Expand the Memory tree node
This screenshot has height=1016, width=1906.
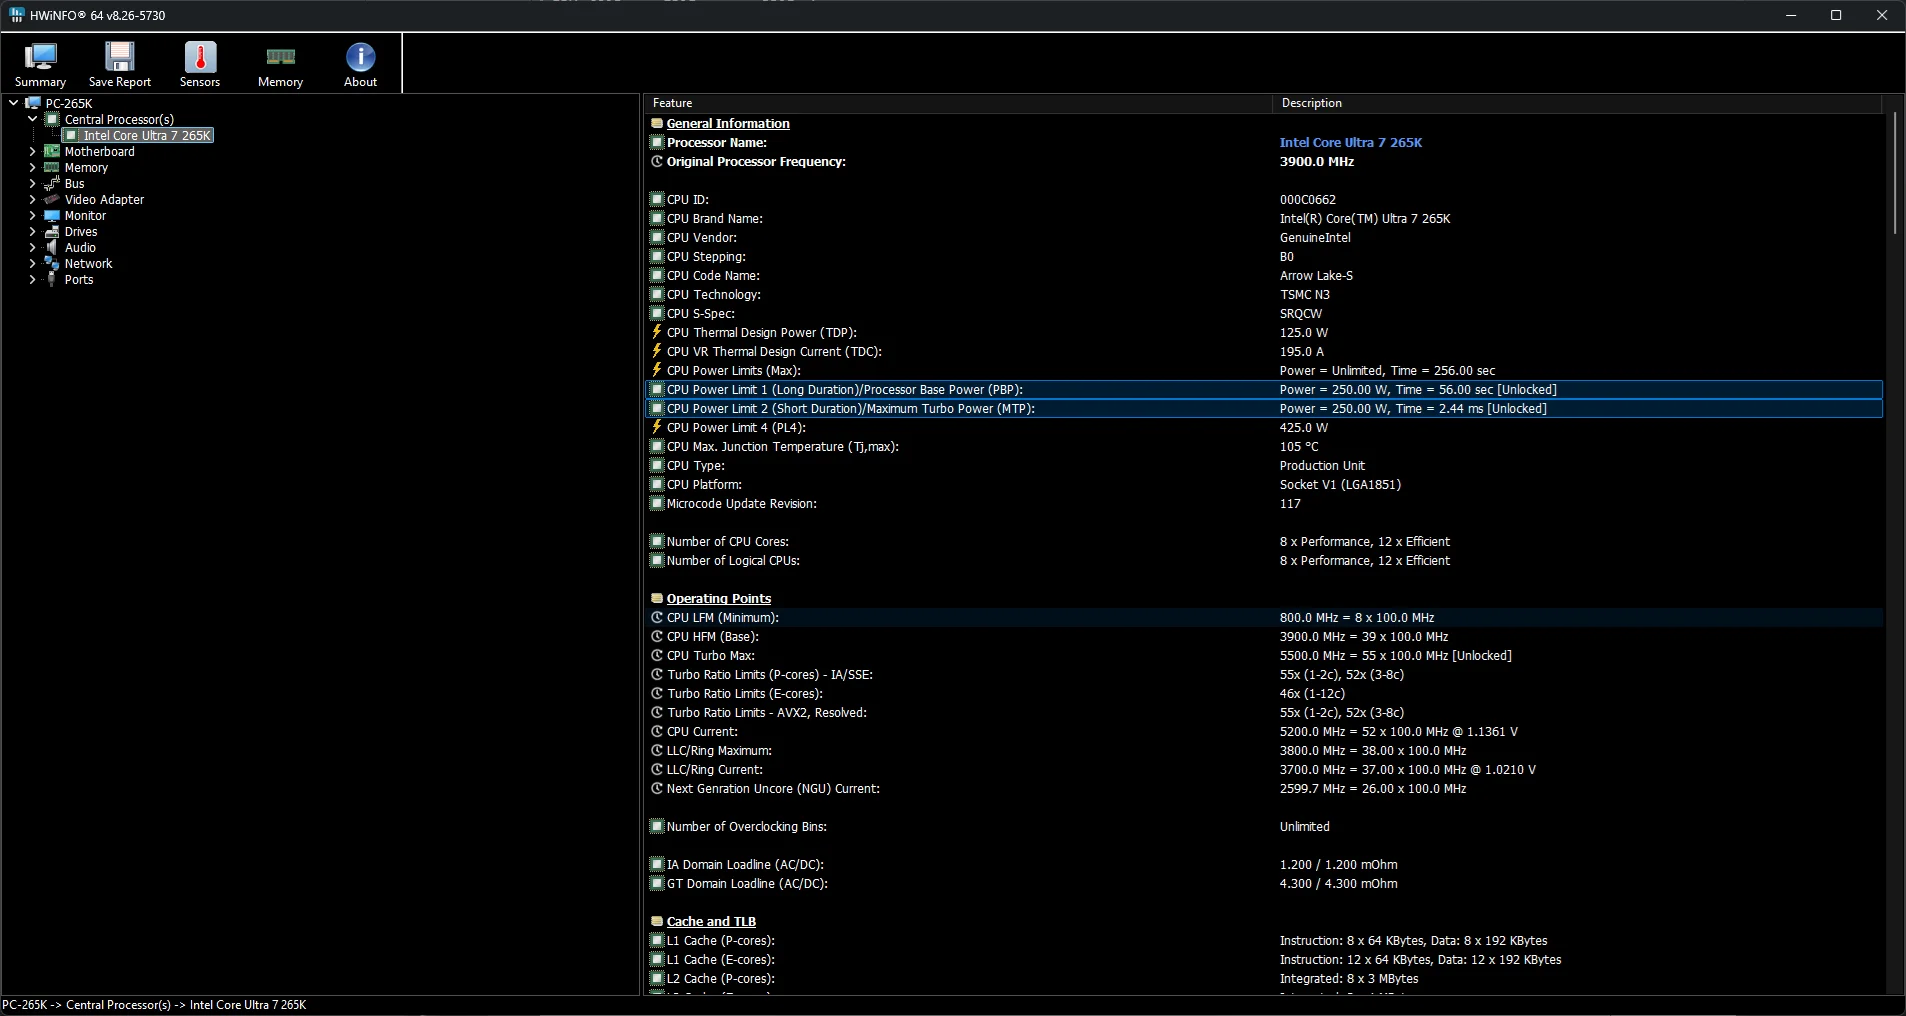pos(32,168)
